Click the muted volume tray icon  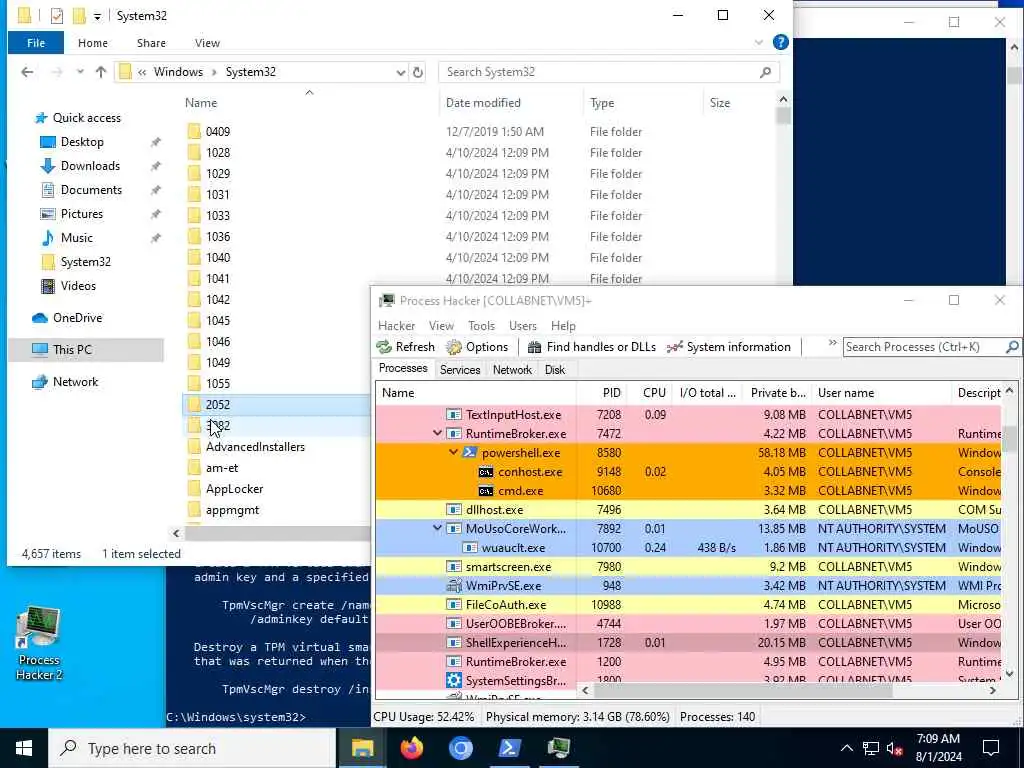[x=895, y=748]
